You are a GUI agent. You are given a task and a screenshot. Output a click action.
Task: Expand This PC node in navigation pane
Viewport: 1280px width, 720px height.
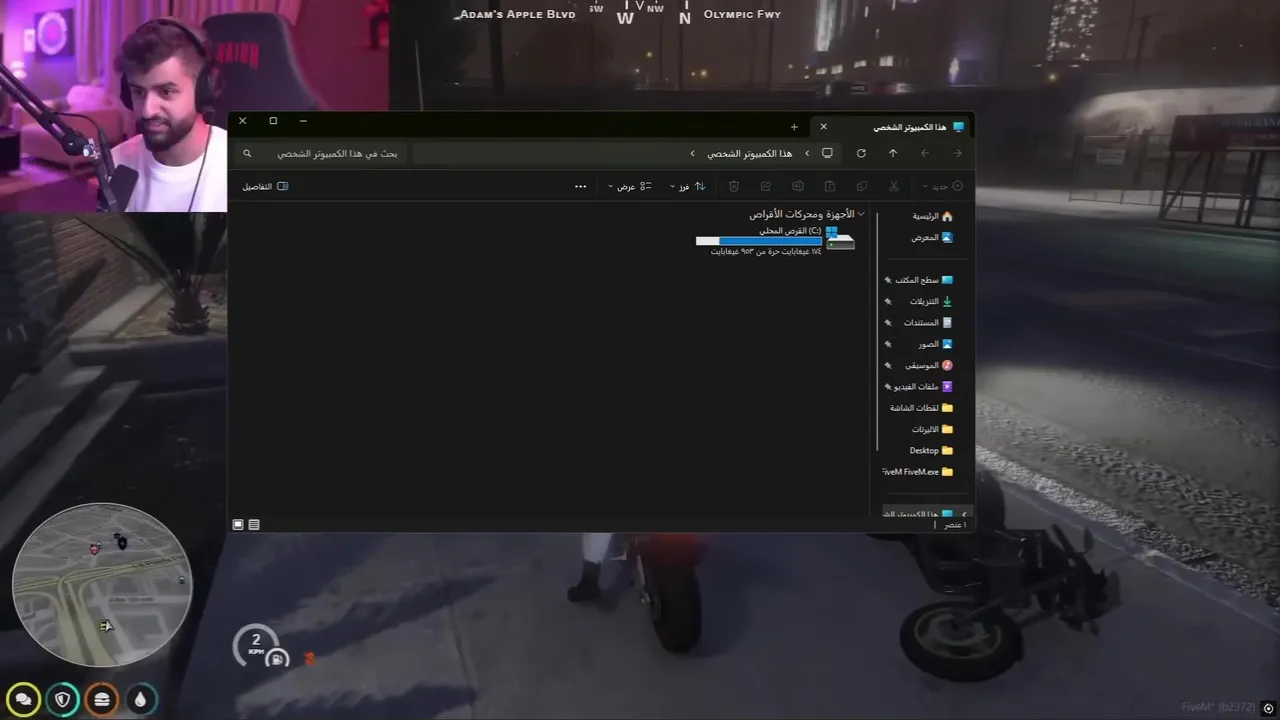coord(964,514)
